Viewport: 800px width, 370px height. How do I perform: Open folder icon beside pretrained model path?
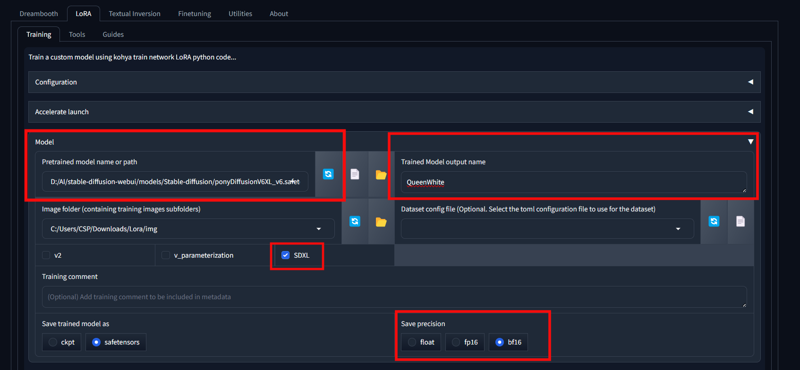point(381,174)
